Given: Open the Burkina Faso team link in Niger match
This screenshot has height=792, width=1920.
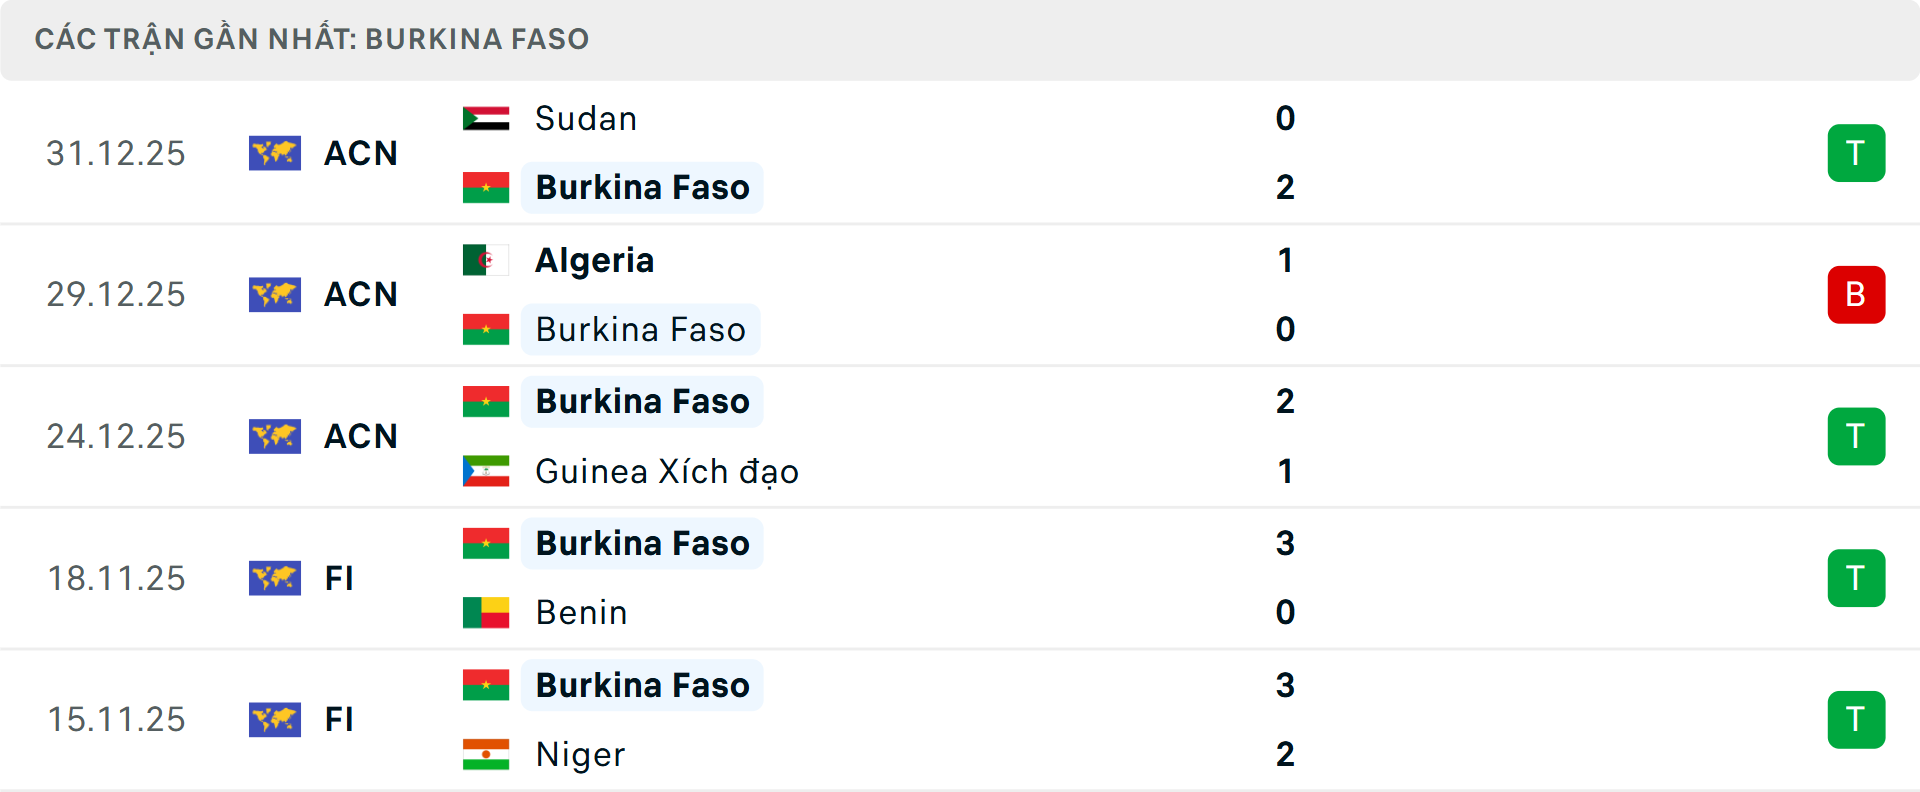Looking at the screenshot, I should (642, 685).
